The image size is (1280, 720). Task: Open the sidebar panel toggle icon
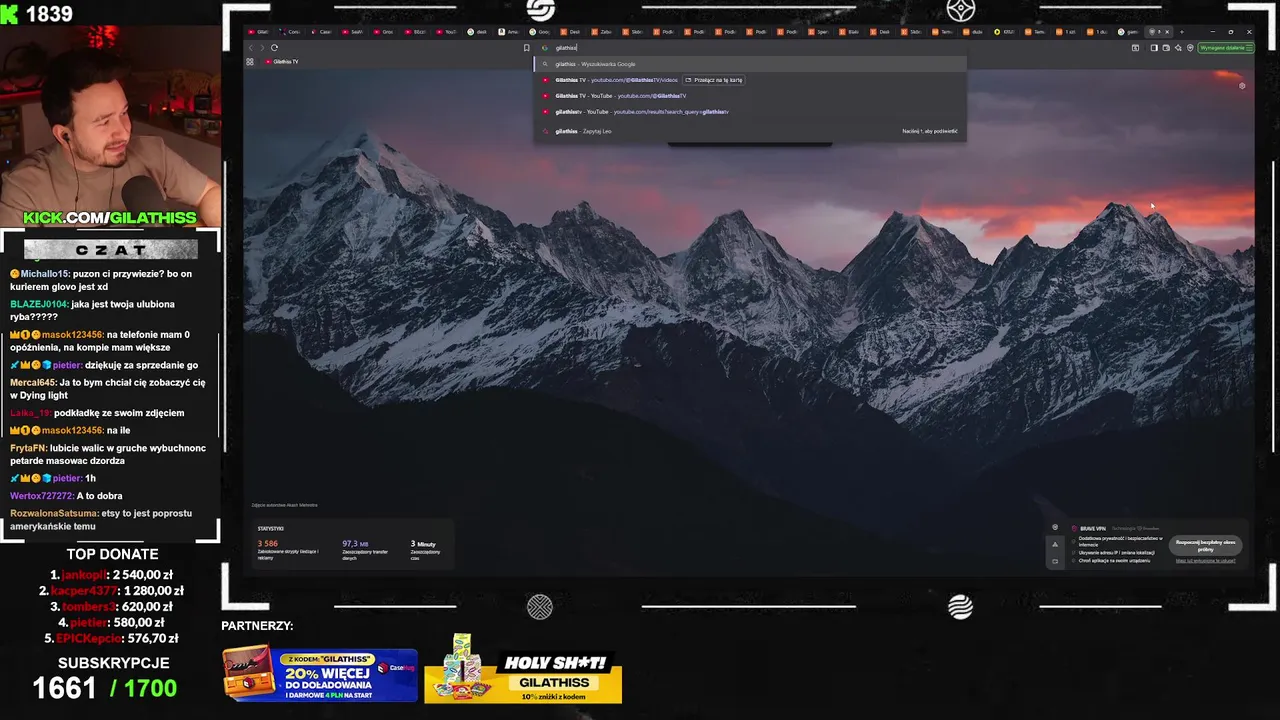tap(1154, 48)
